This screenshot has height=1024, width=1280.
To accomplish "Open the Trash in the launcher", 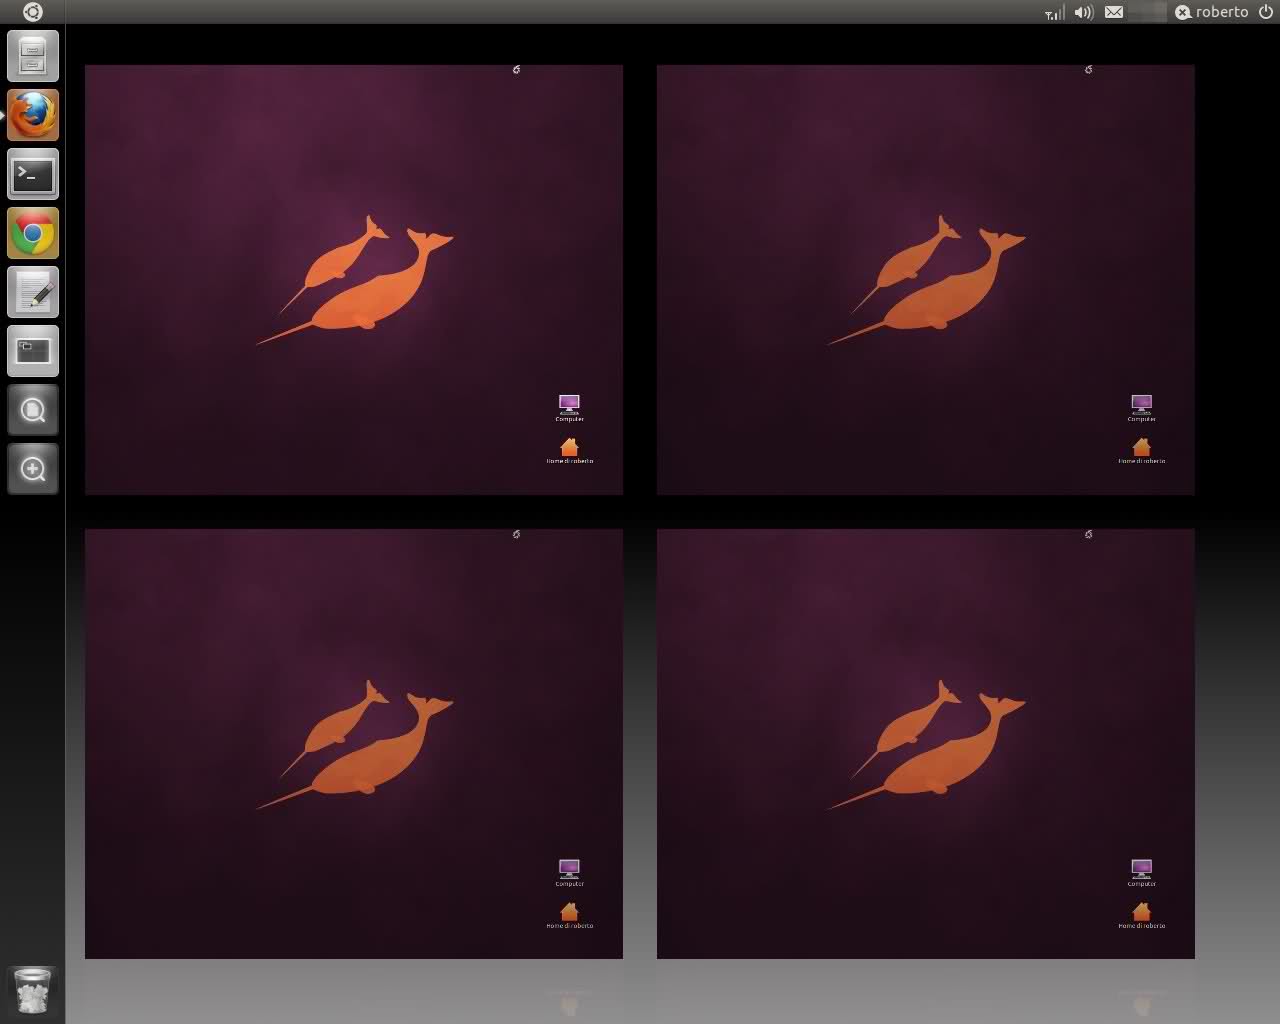I will (x=33, y=991).
